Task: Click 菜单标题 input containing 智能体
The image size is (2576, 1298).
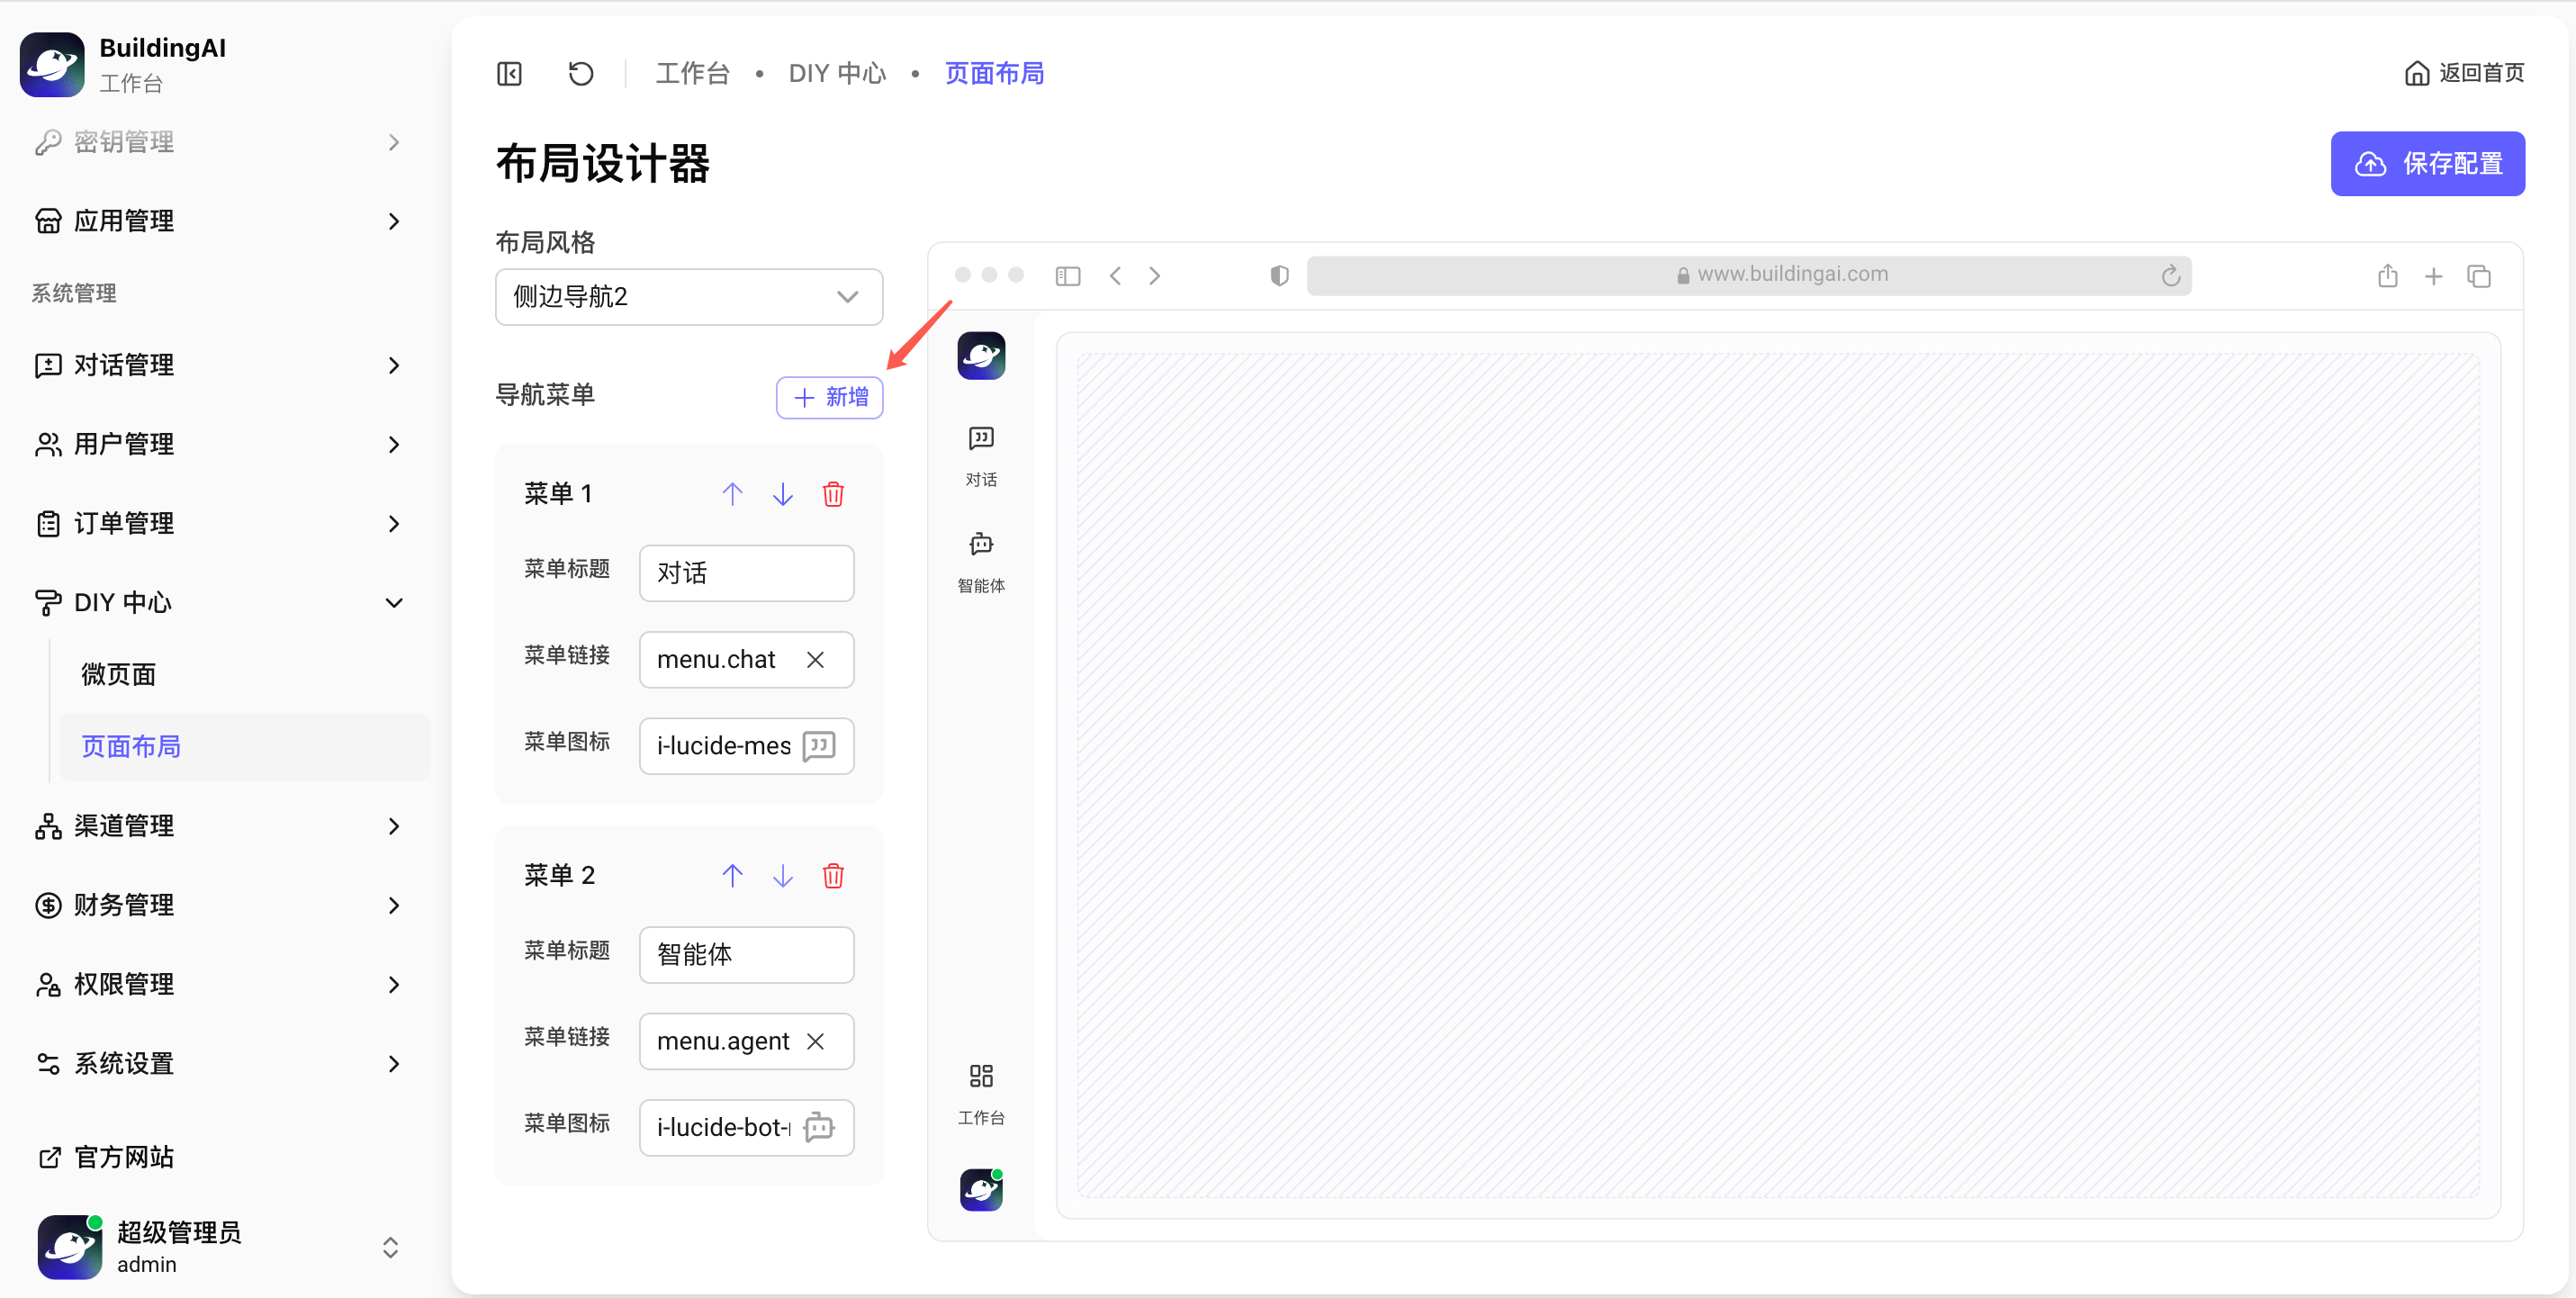Action: coord(746,955)
